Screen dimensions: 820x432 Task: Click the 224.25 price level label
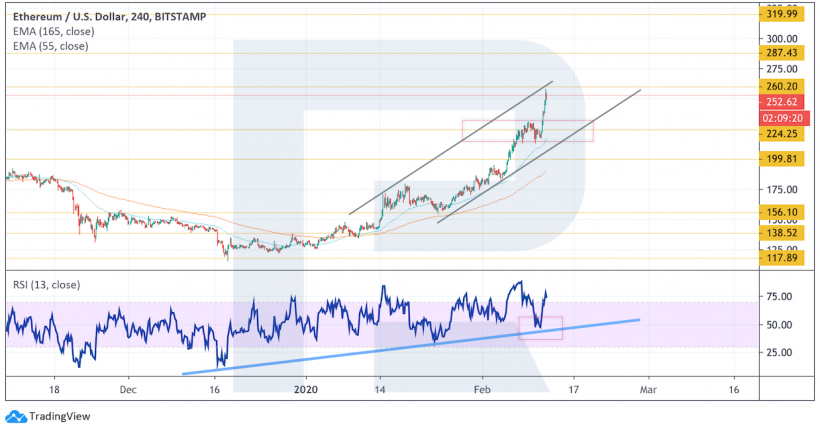[x=782, y=134]
